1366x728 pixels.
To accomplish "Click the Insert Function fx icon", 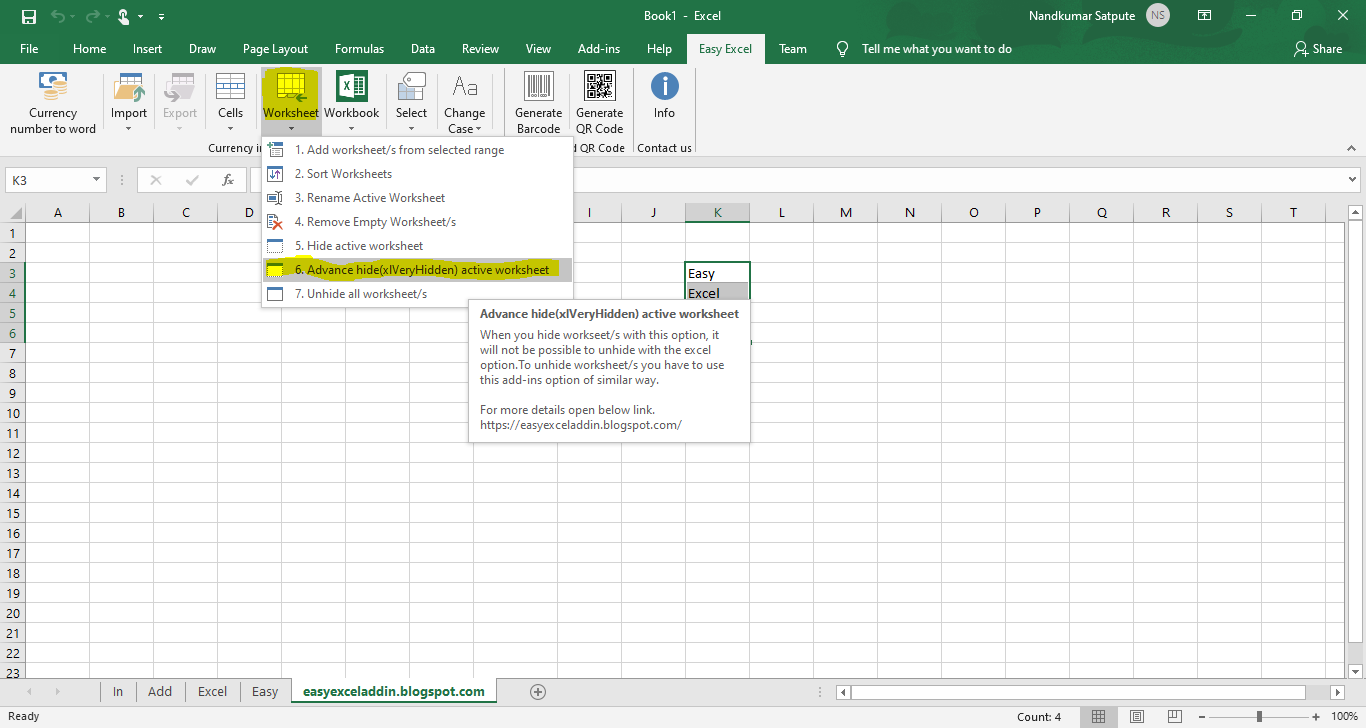I will [228, 180].
